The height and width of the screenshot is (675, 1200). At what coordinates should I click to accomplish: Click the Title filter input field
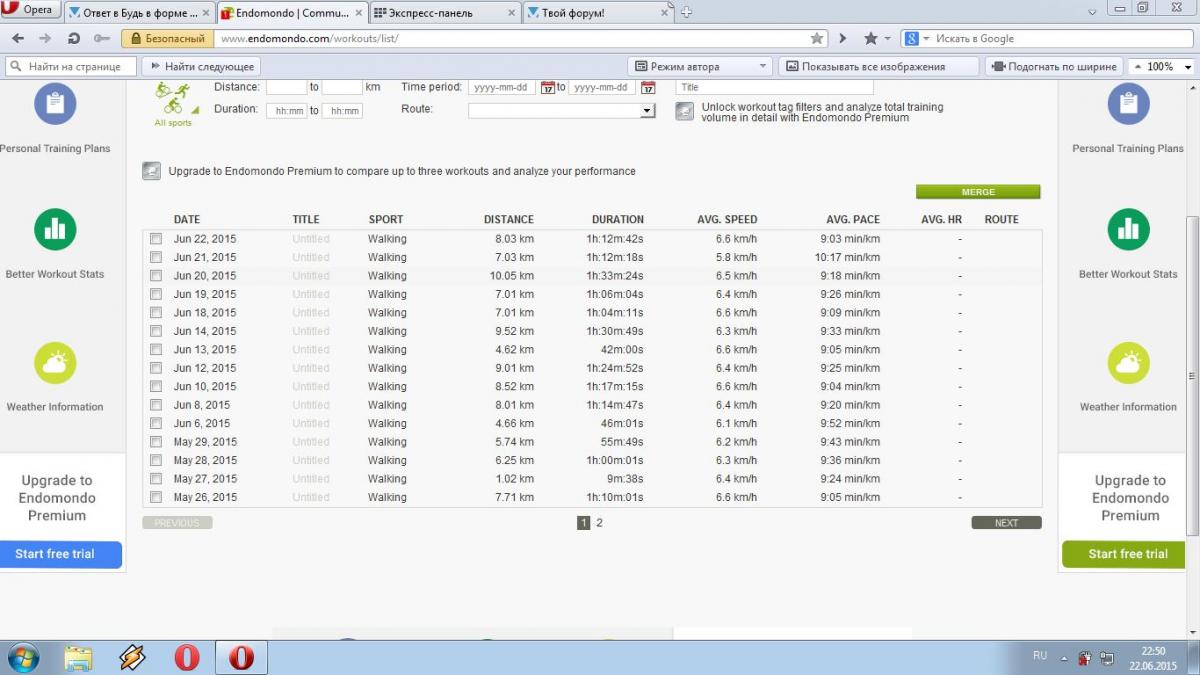click(x=774, y=87)
